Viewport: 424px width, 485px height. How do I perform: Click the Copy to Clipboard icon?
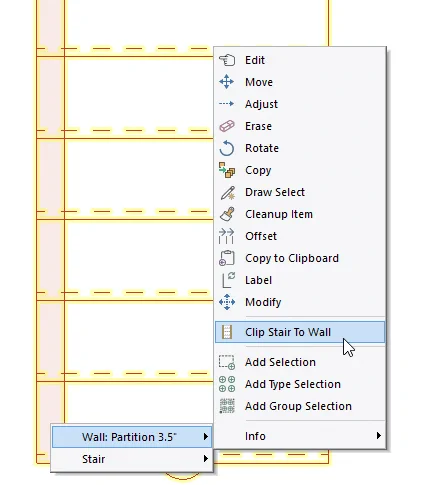coord(227,258)
